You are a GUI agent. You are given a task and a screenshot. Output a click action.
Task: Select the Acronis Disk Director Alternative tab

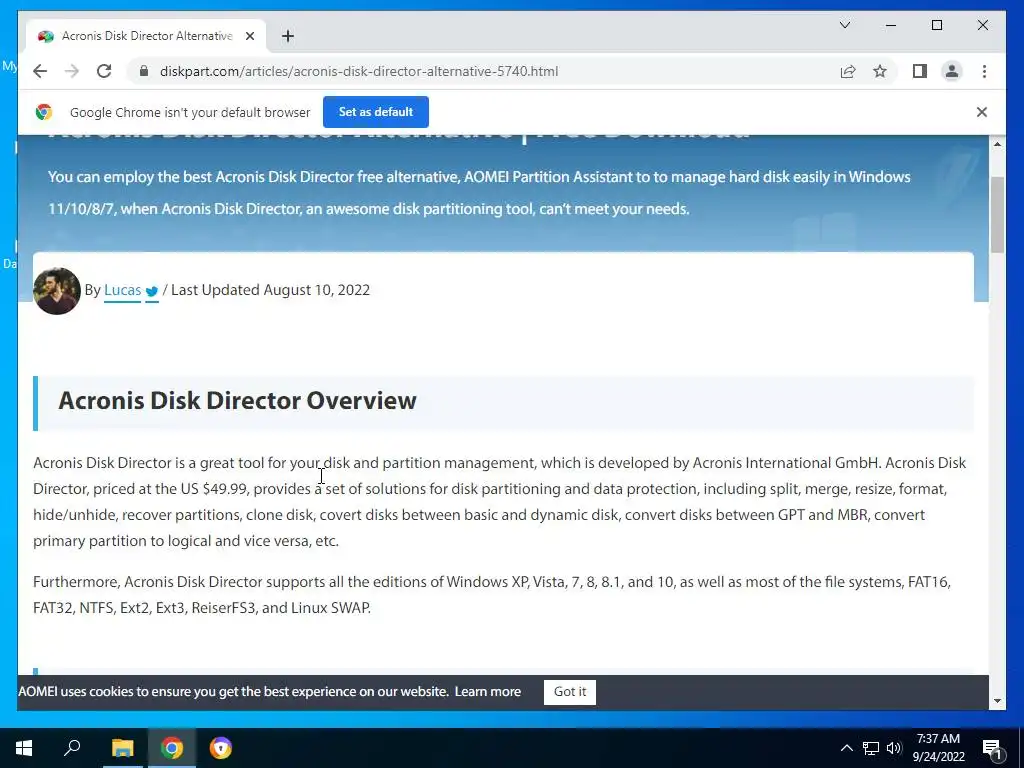click(146, 36)
